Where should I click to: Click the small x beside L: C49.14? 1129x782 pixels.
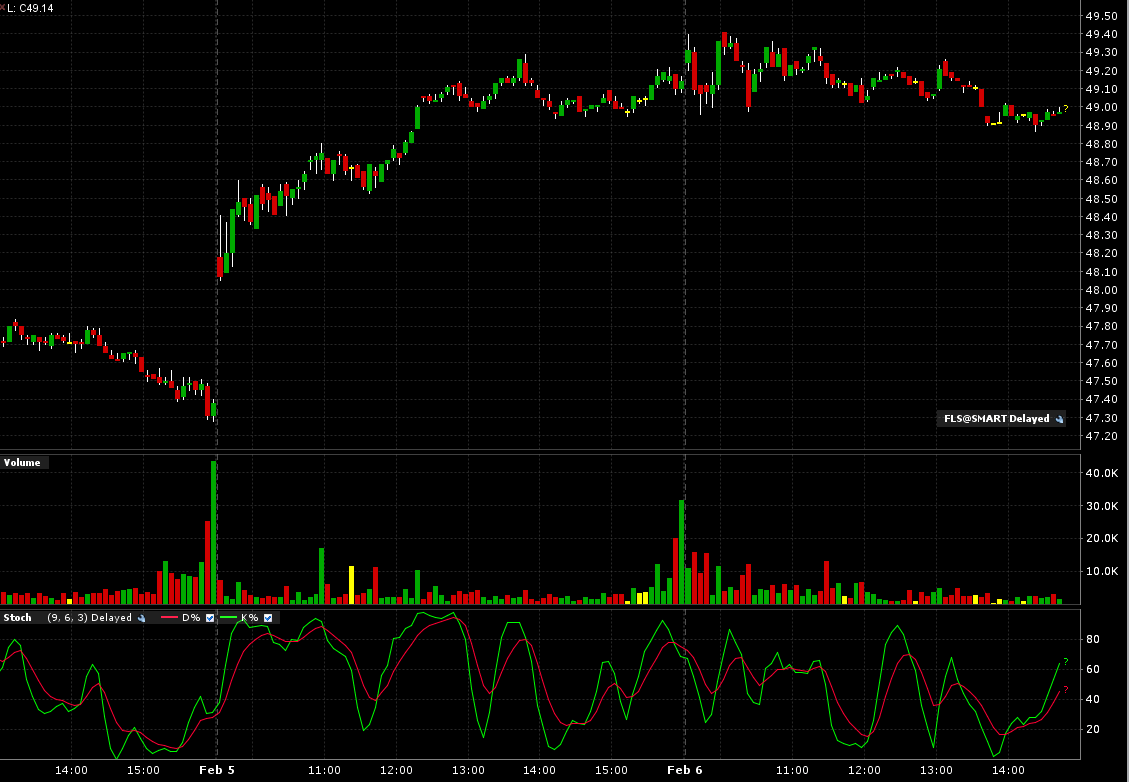click(2, 8)
